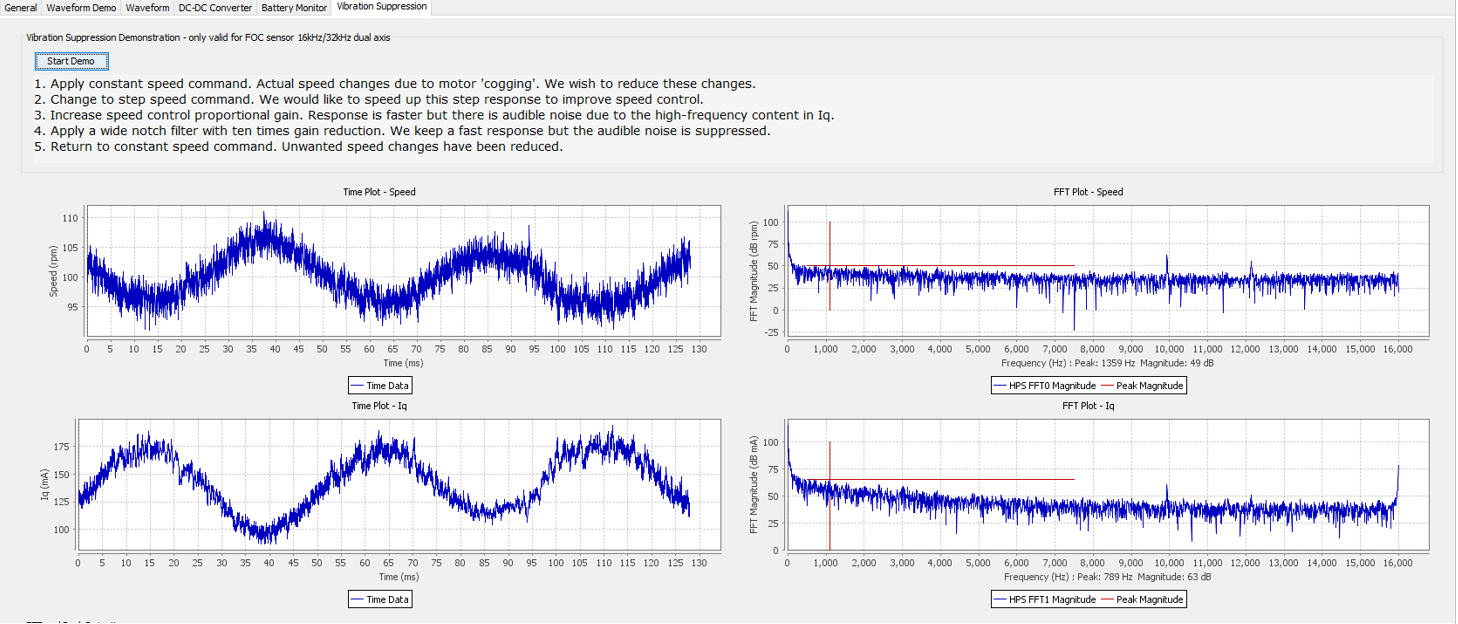Click the Time Plot - Speed chart title

click(x=379, y=192)
